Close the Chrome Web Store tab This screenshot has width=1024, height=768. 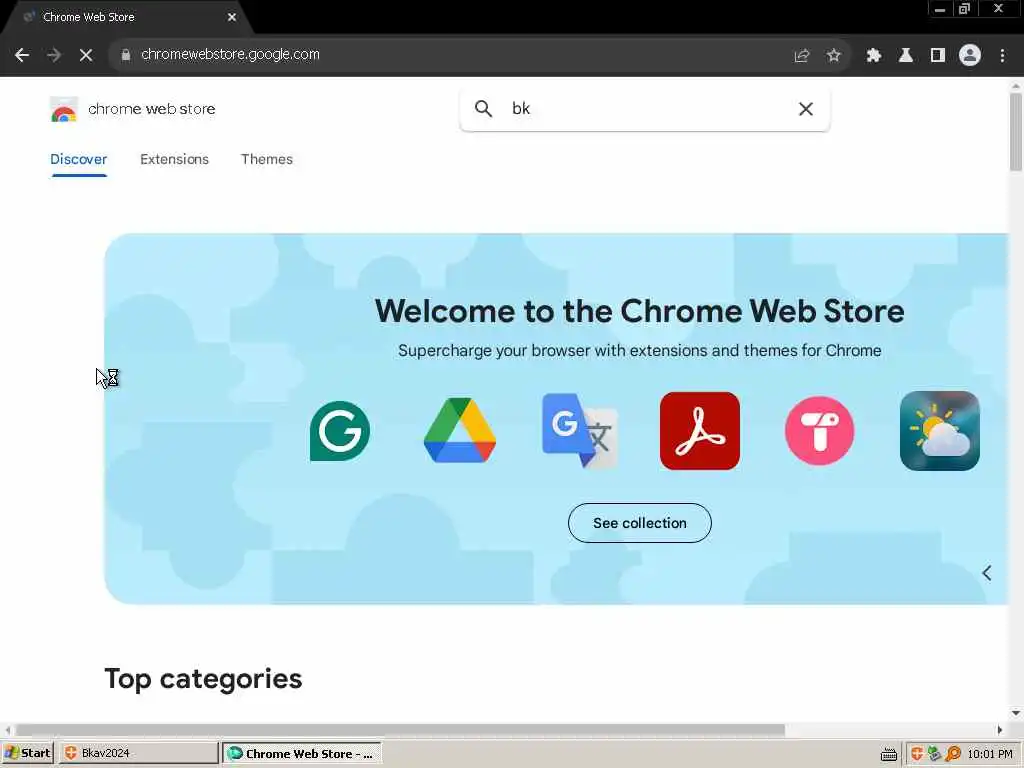pos(232,18)
